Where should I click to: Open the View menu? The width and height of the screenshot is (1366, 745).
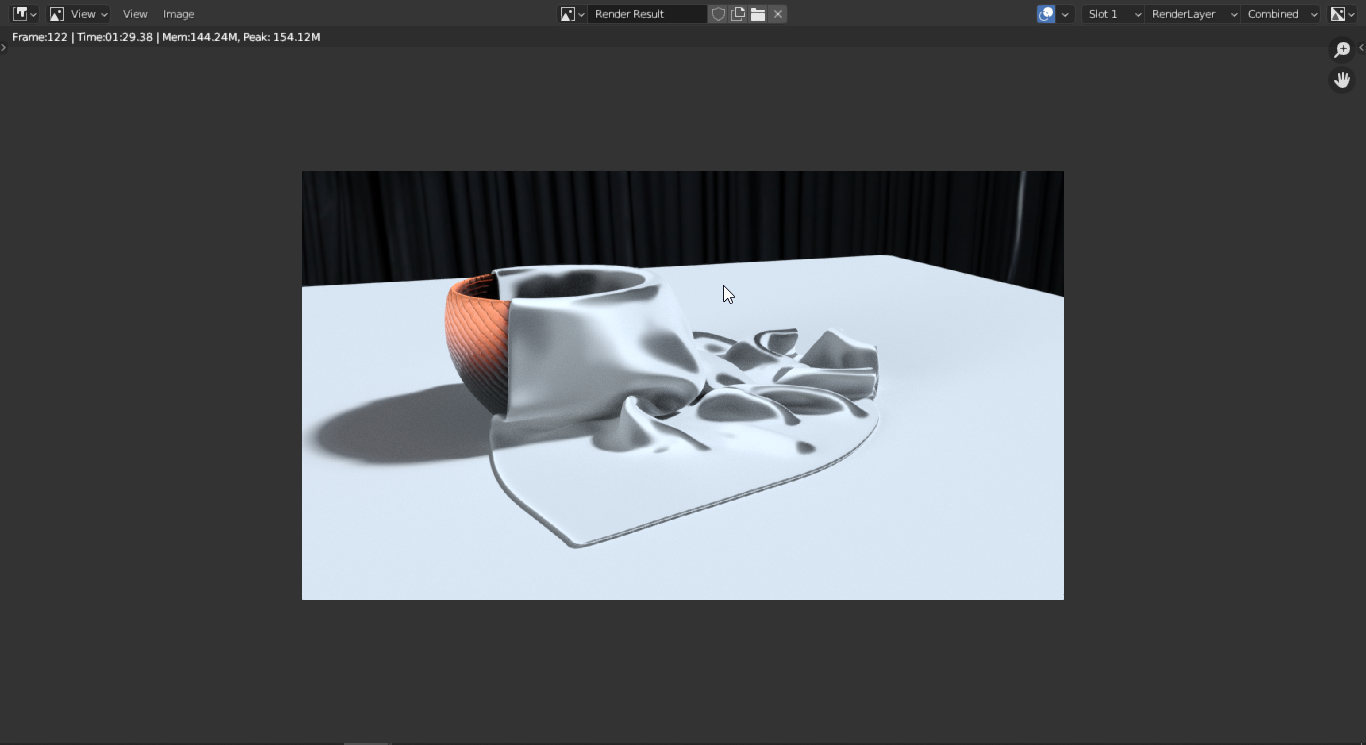[x=135, y=14]
